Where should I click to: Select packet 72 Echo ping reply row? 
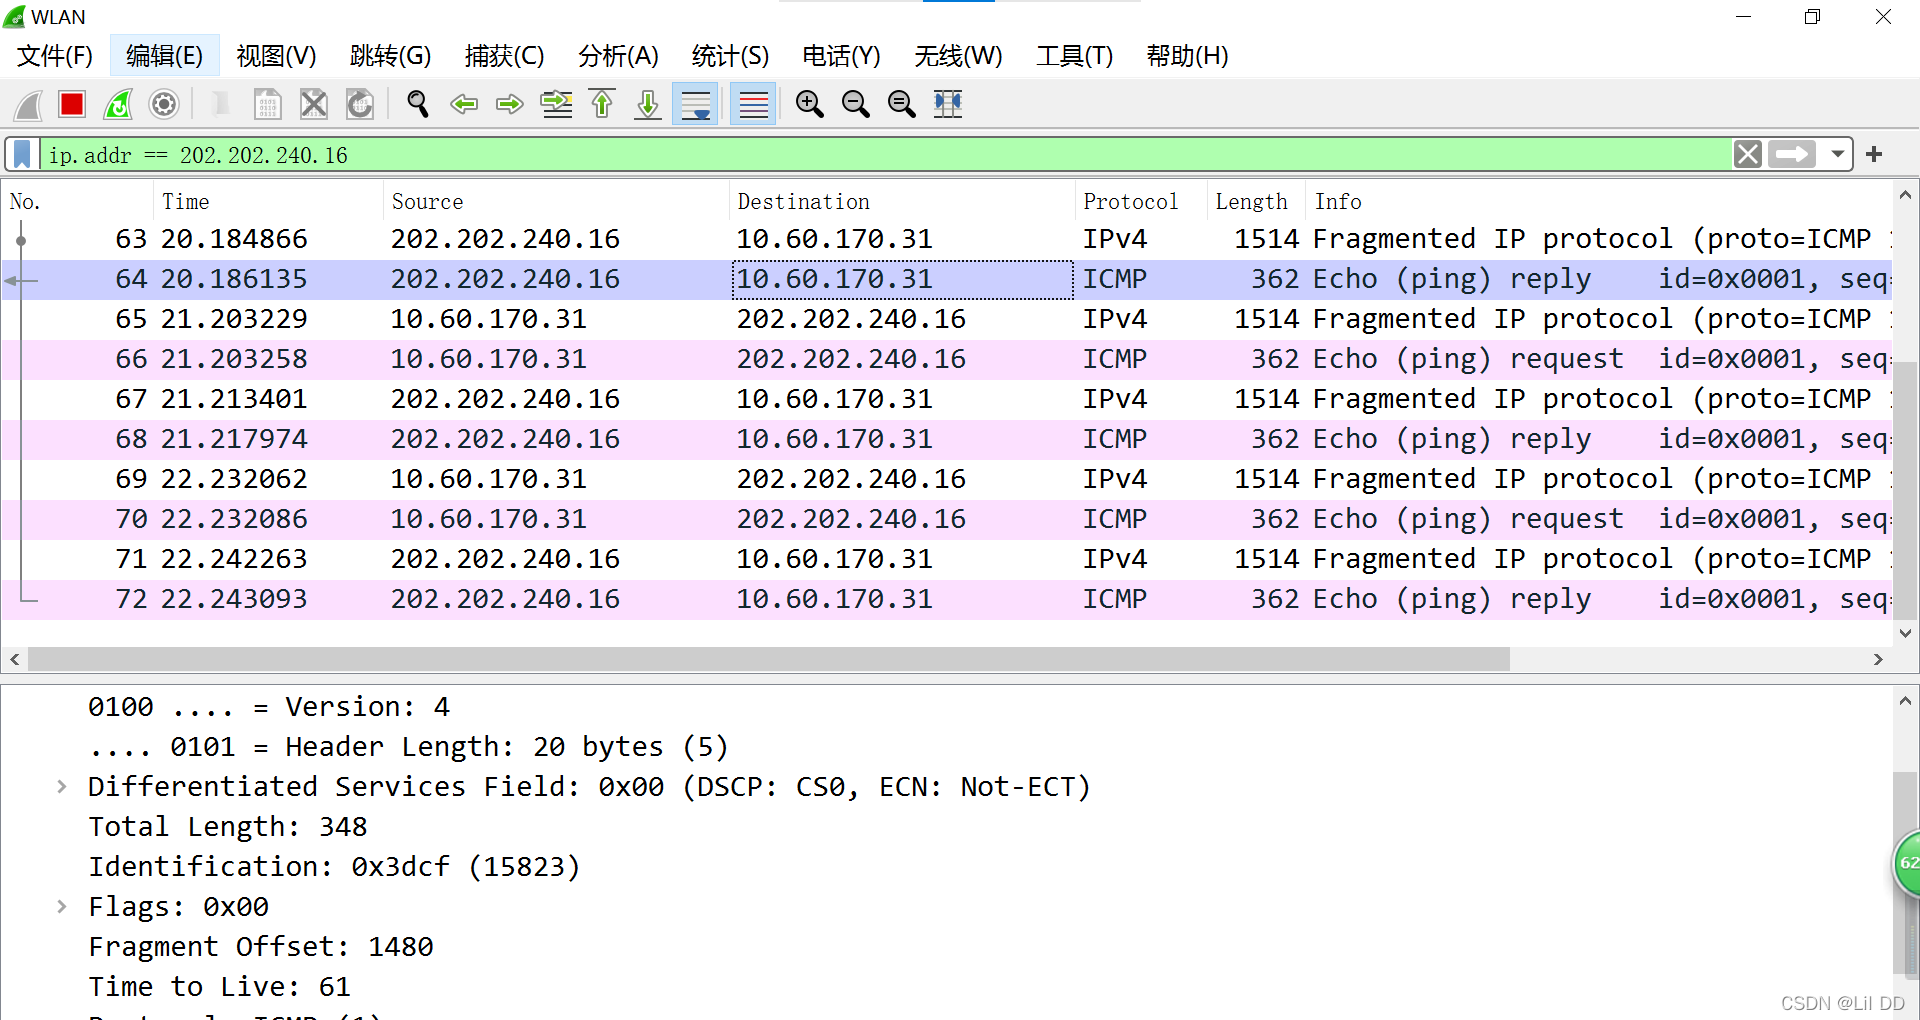point(946,599)
